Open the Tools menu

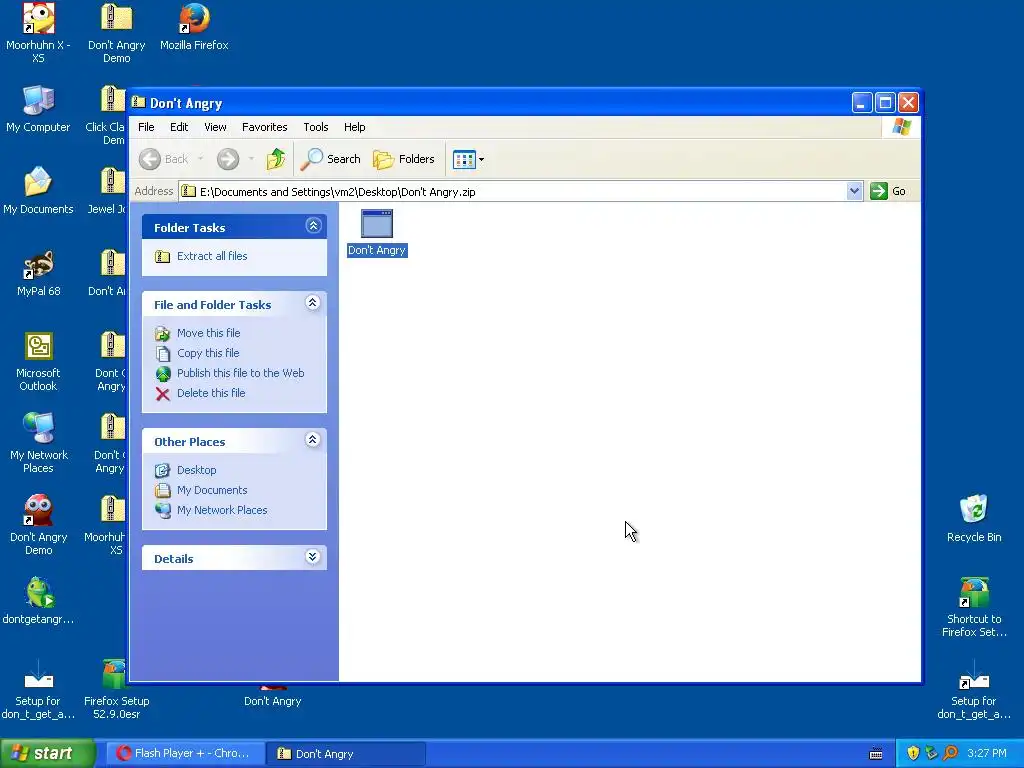coord(315,127)
